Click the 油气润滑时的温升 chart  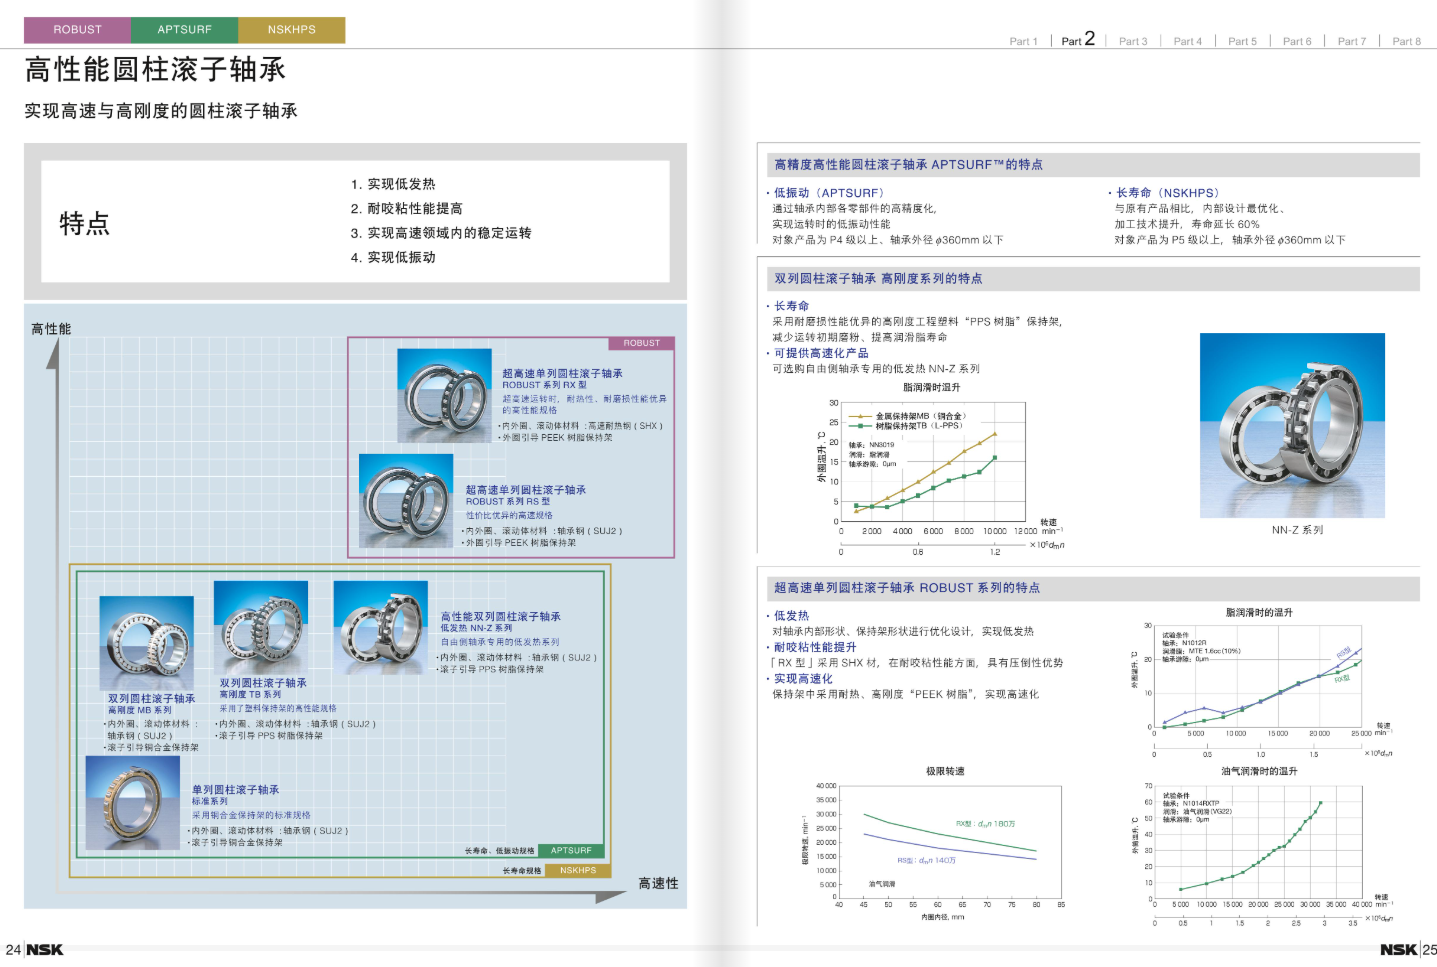click(1260, 848)
